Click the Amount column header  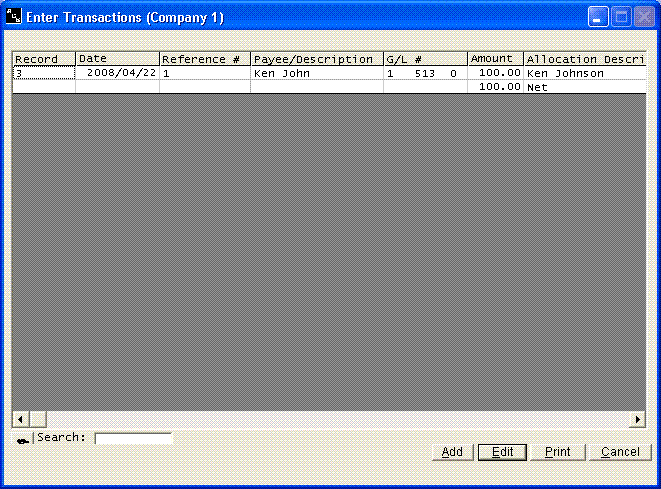[x=495, y=59]
